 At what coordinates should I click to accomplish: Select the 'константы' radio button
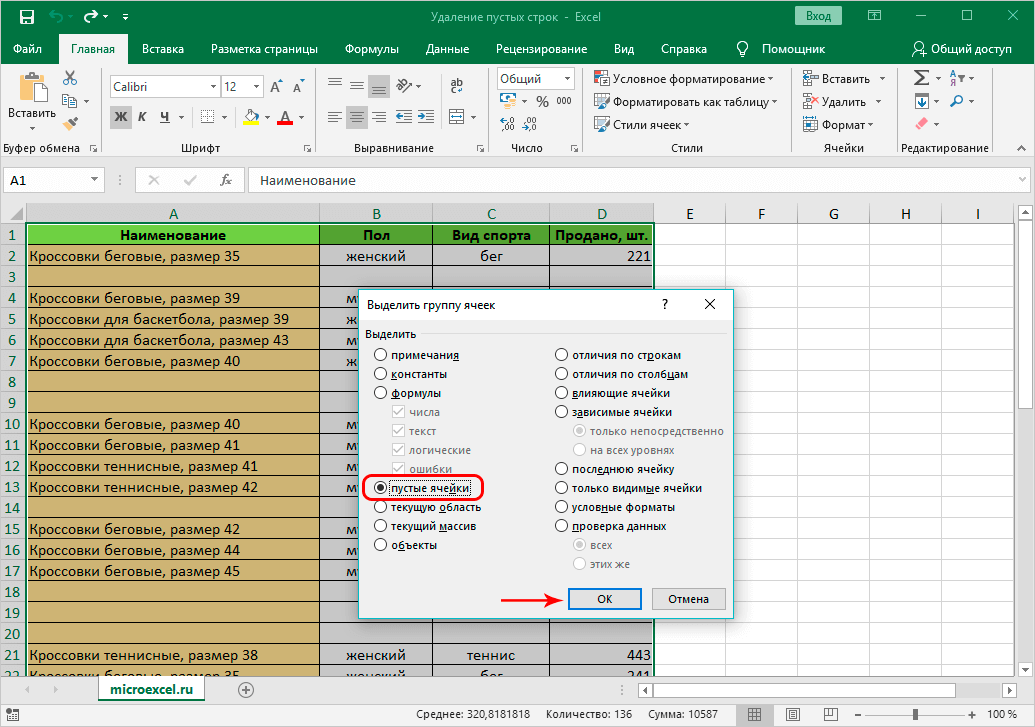tap(380, 374)
